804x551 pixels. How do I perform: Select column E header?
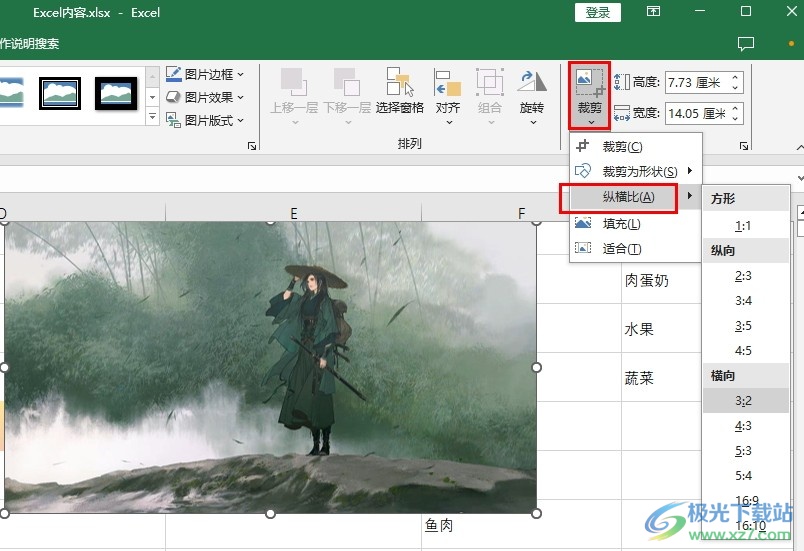(x=293, y=212)
